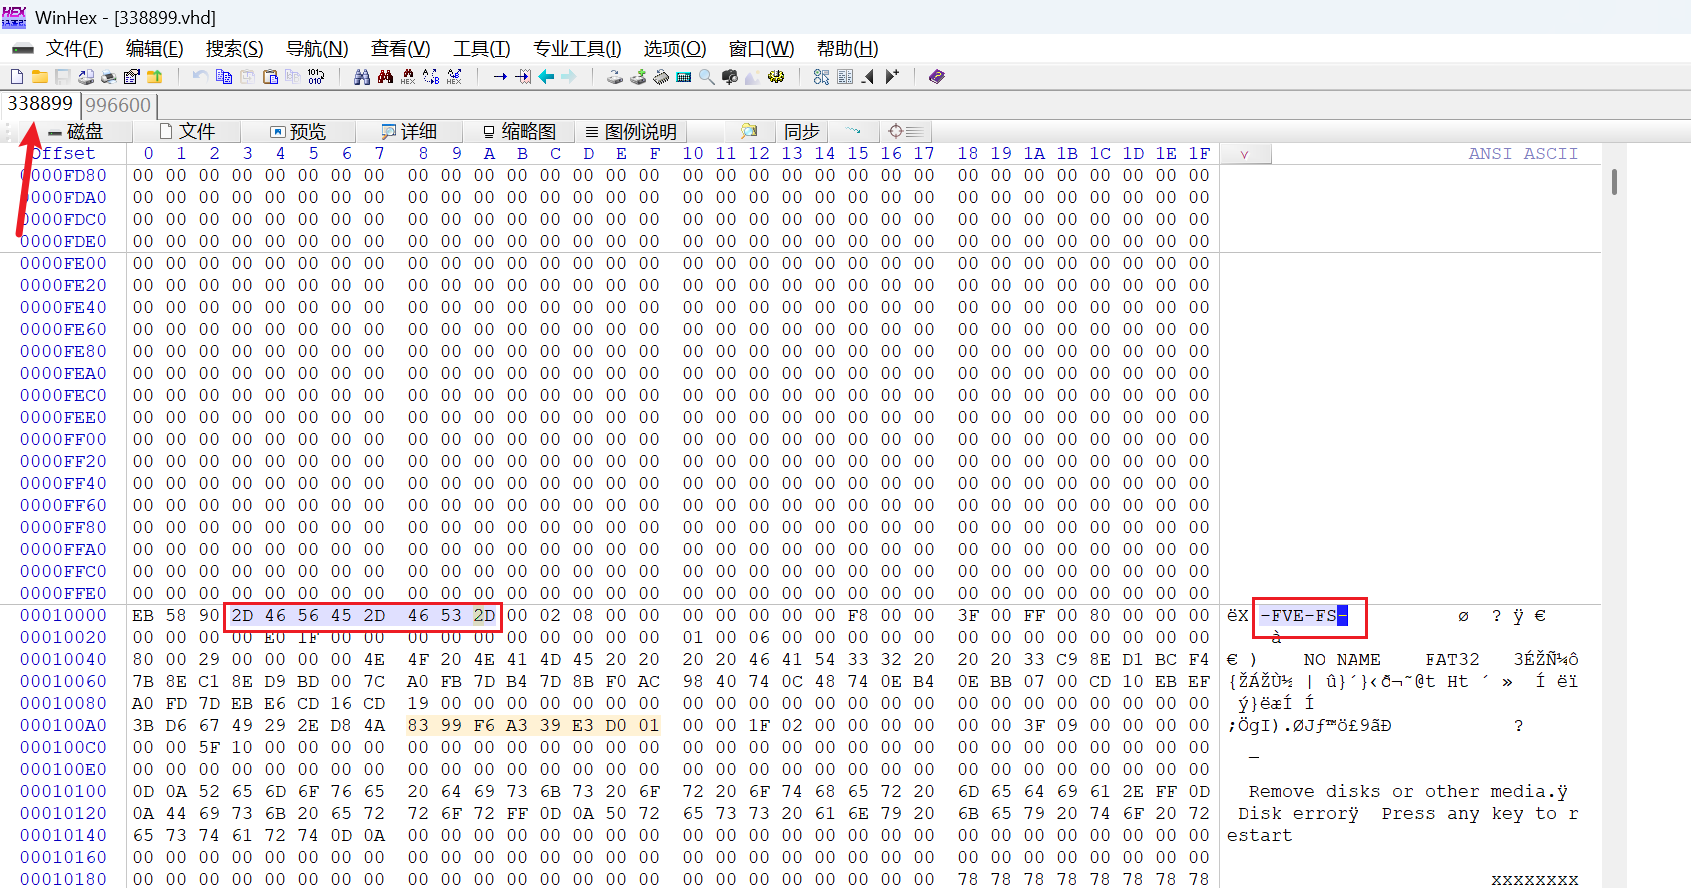The image size is (1691, 888).
Task: Click the blue Back navigation arrow
Action: (x=546, y=77)
